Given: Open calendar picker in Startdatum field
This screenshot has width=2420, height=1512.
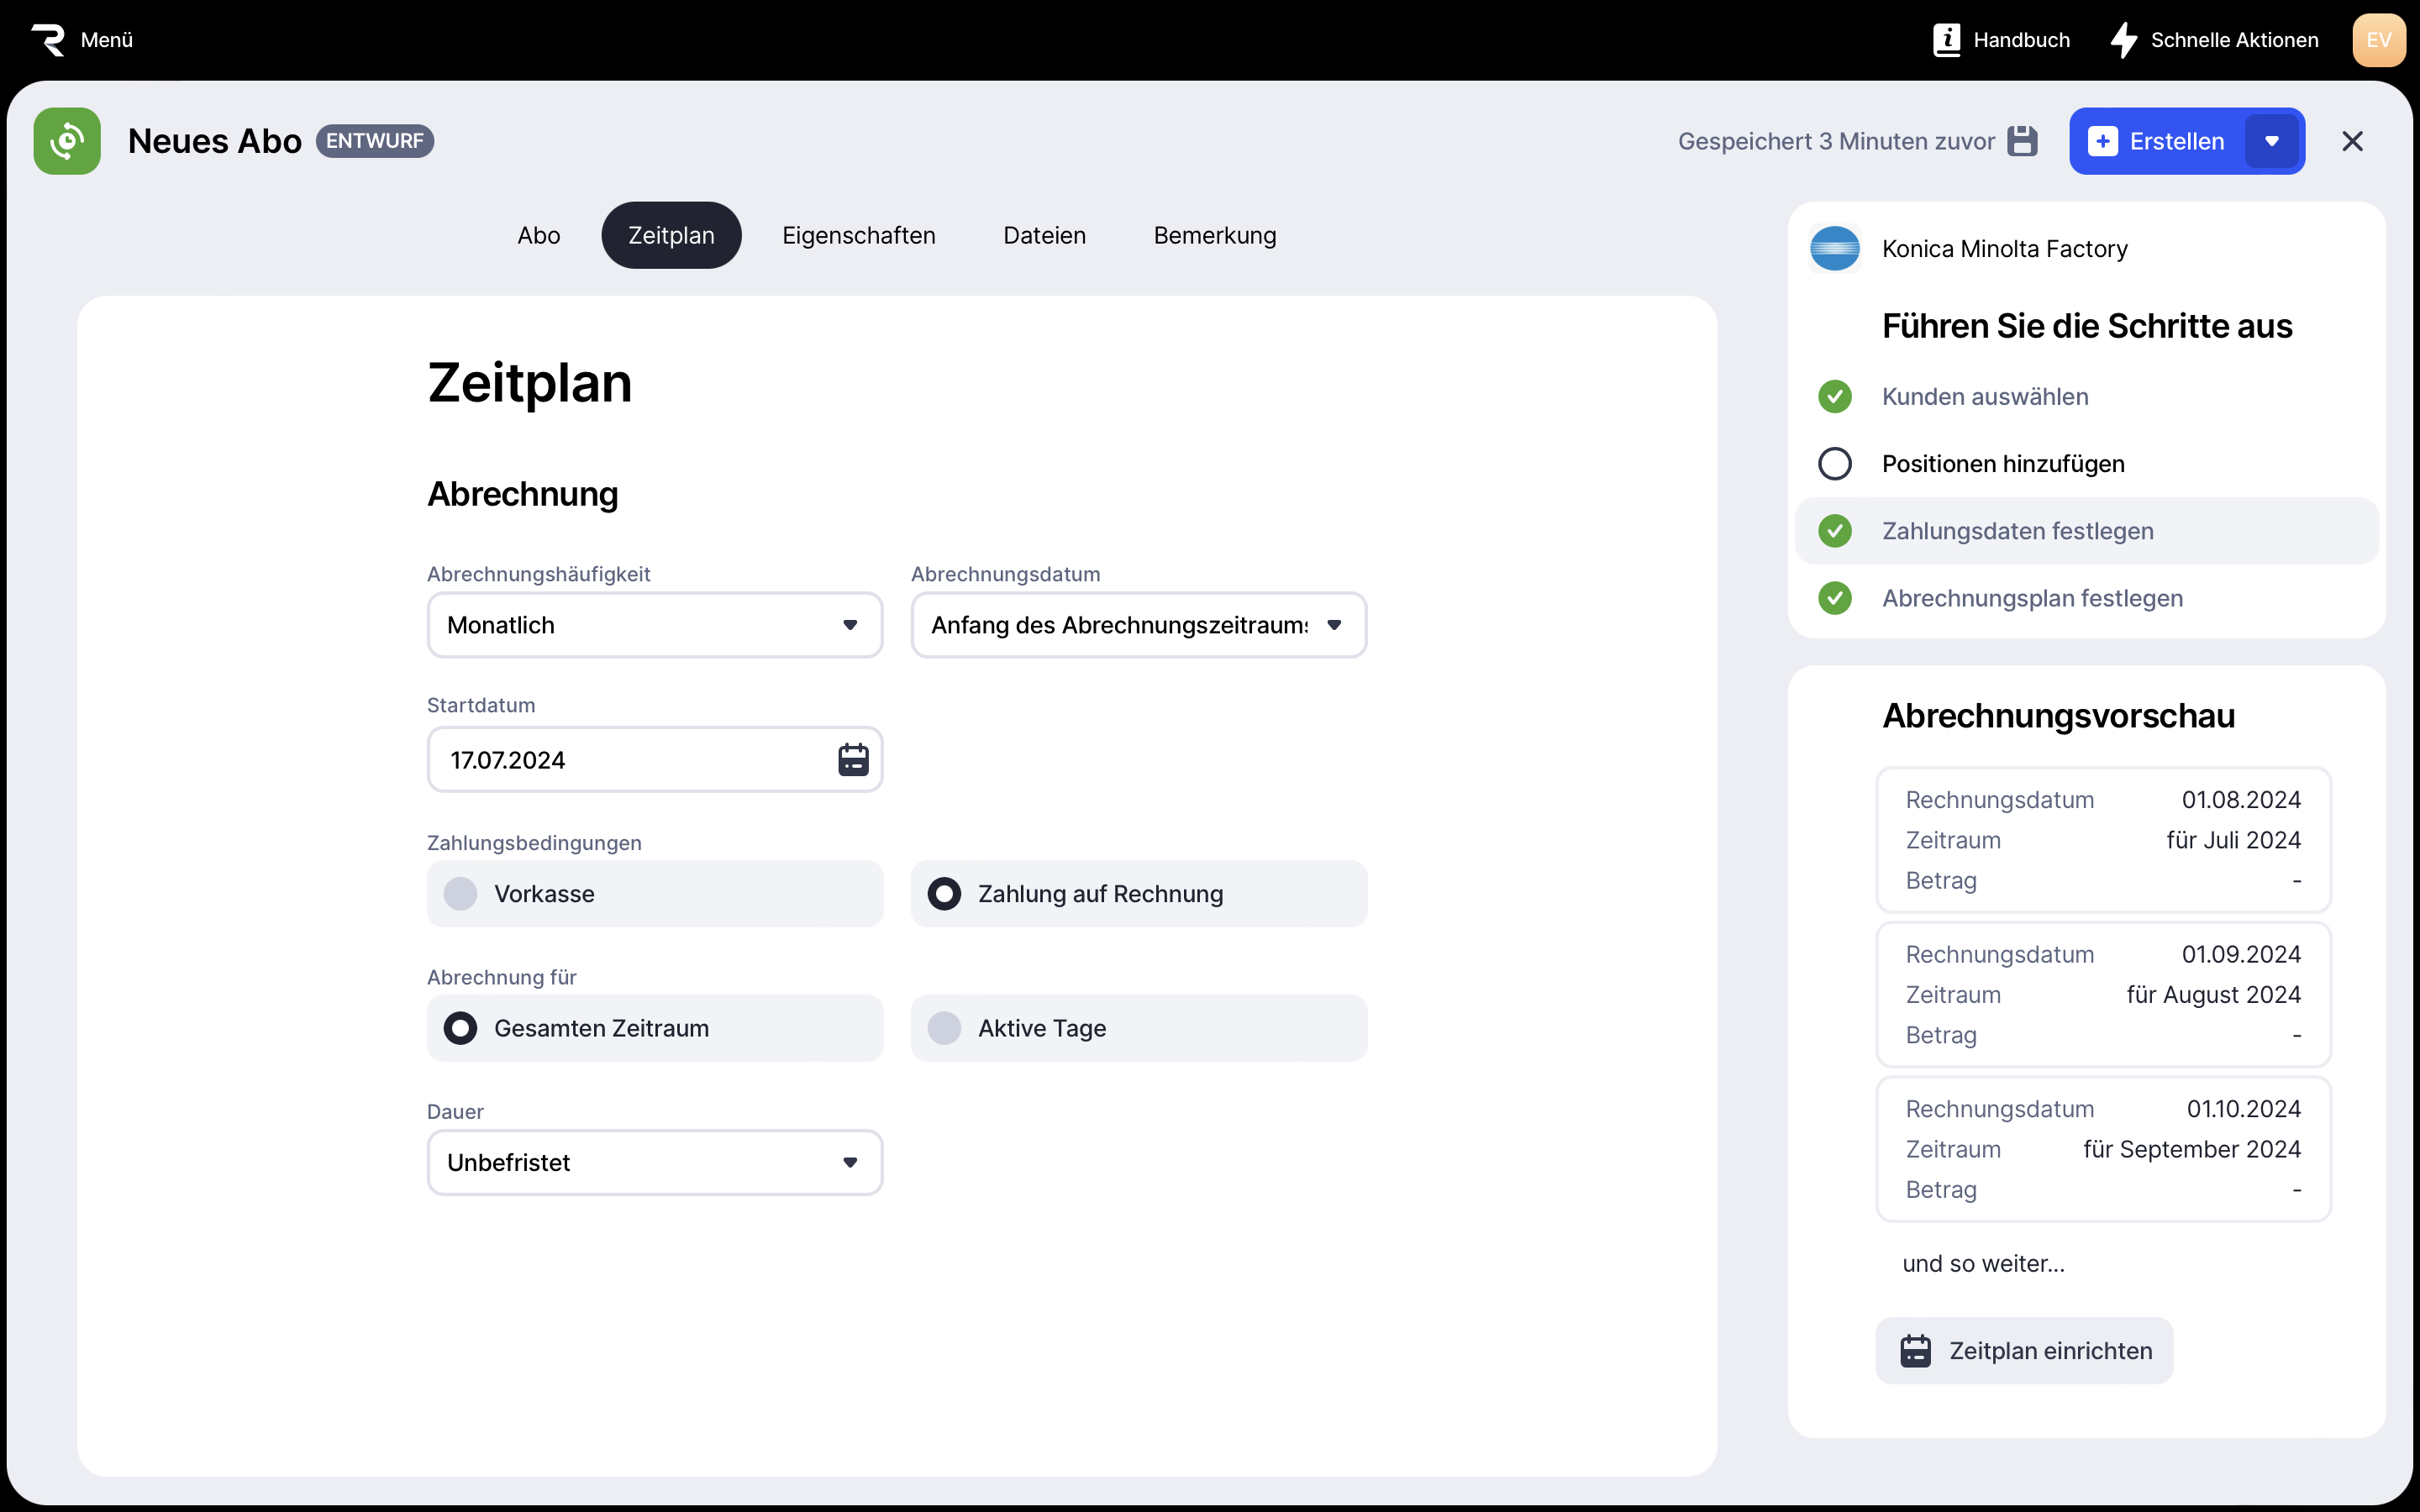Looking at the screenshot, I should pos(852,760).
